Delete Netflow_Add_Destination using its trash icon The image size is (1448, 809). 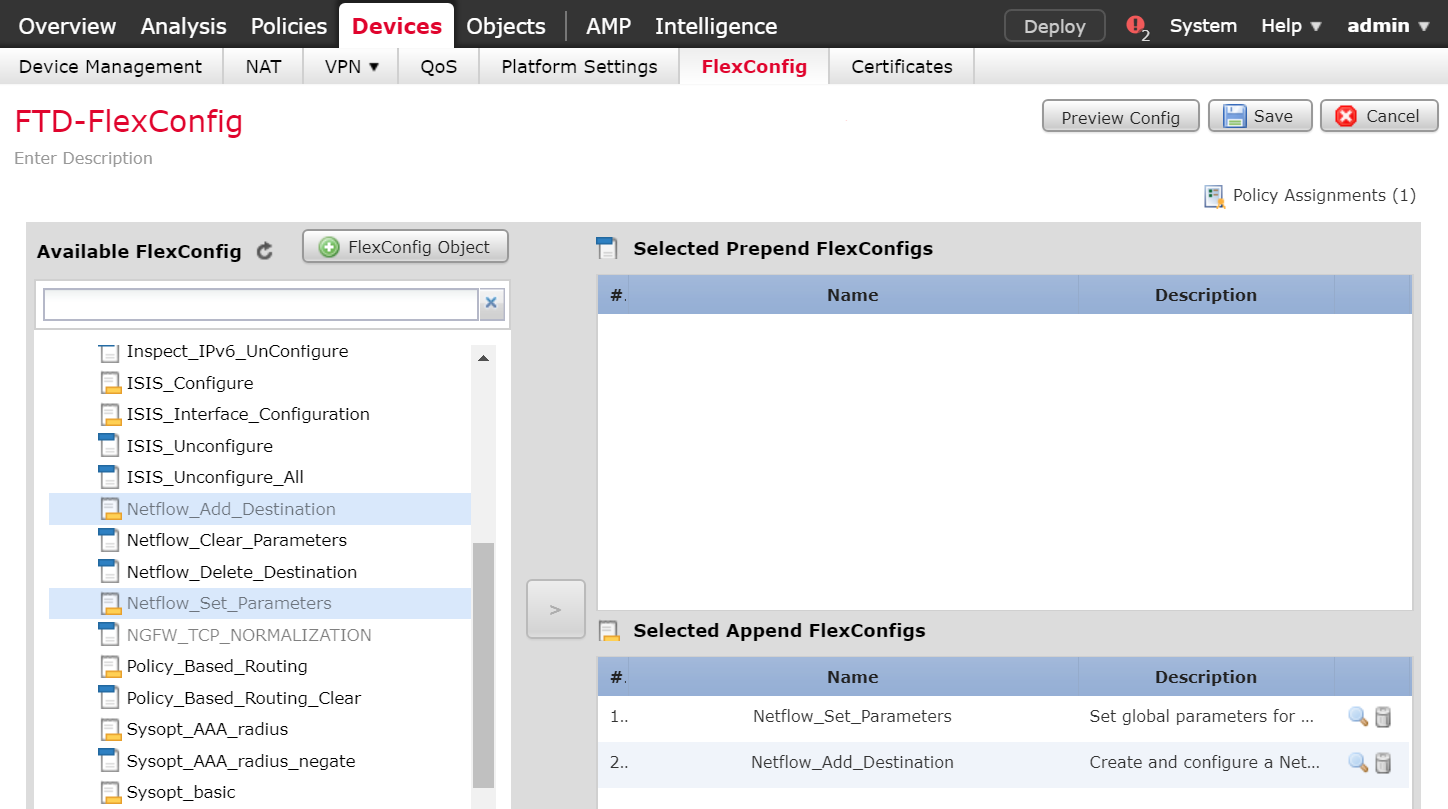(x=1383, y=762)
